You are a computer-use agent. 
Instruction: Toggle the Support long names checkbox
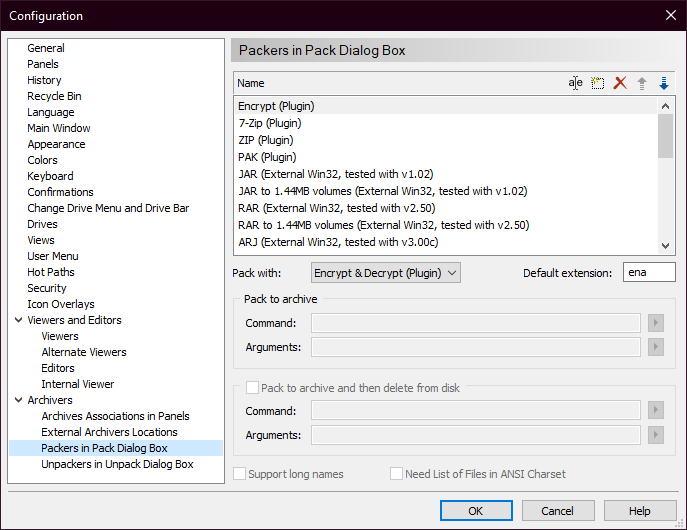pos(240,474)
